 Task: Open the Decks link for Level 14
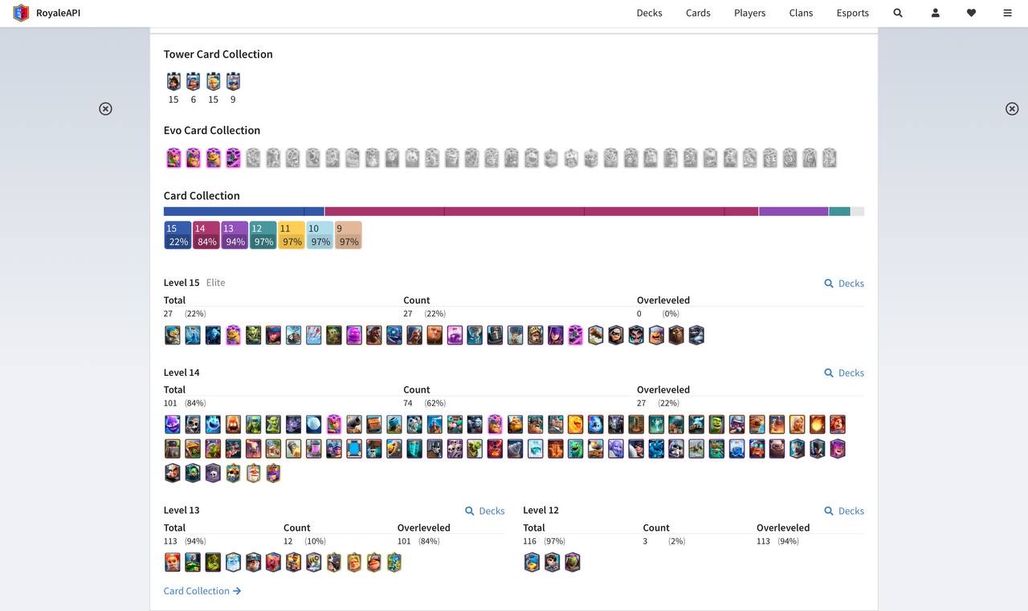coord(844,373)
